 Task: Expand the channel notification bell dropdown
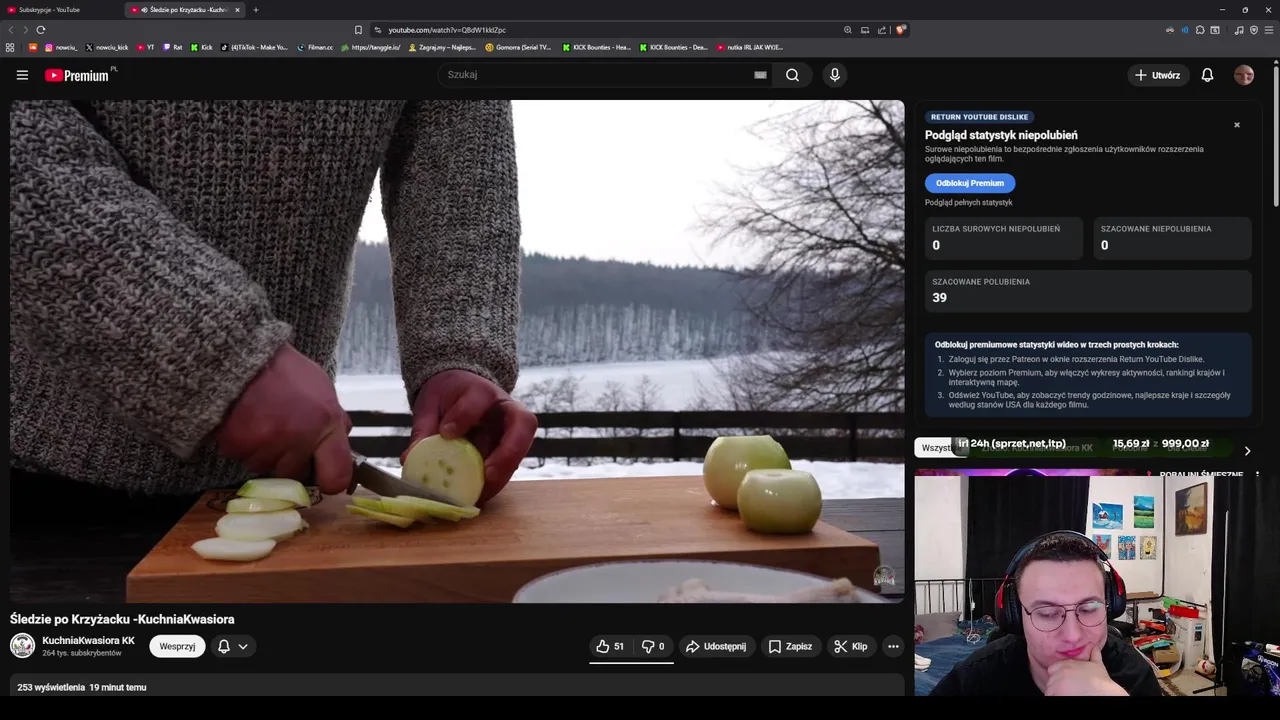(x=233, y=647)
